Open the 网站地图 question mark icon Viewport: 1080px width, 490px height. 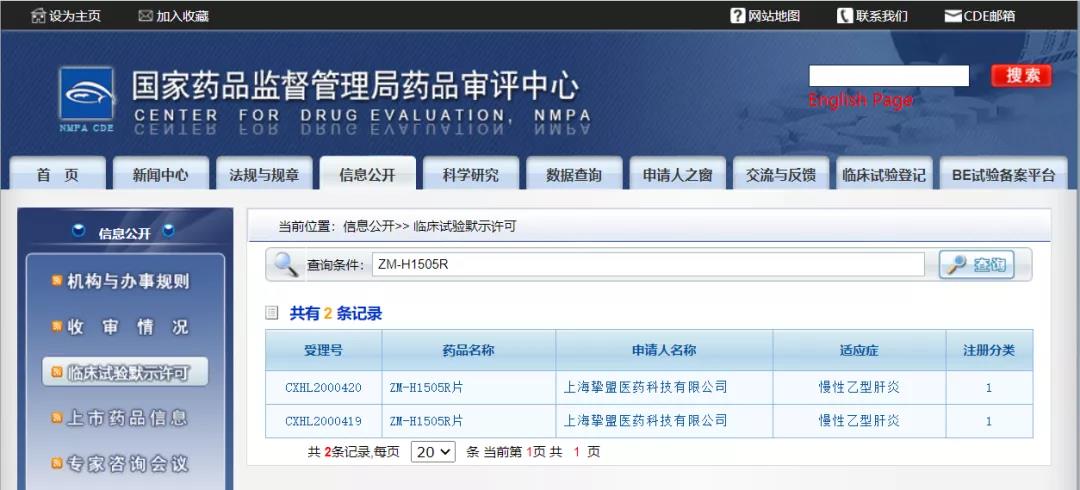coord(738,16)
